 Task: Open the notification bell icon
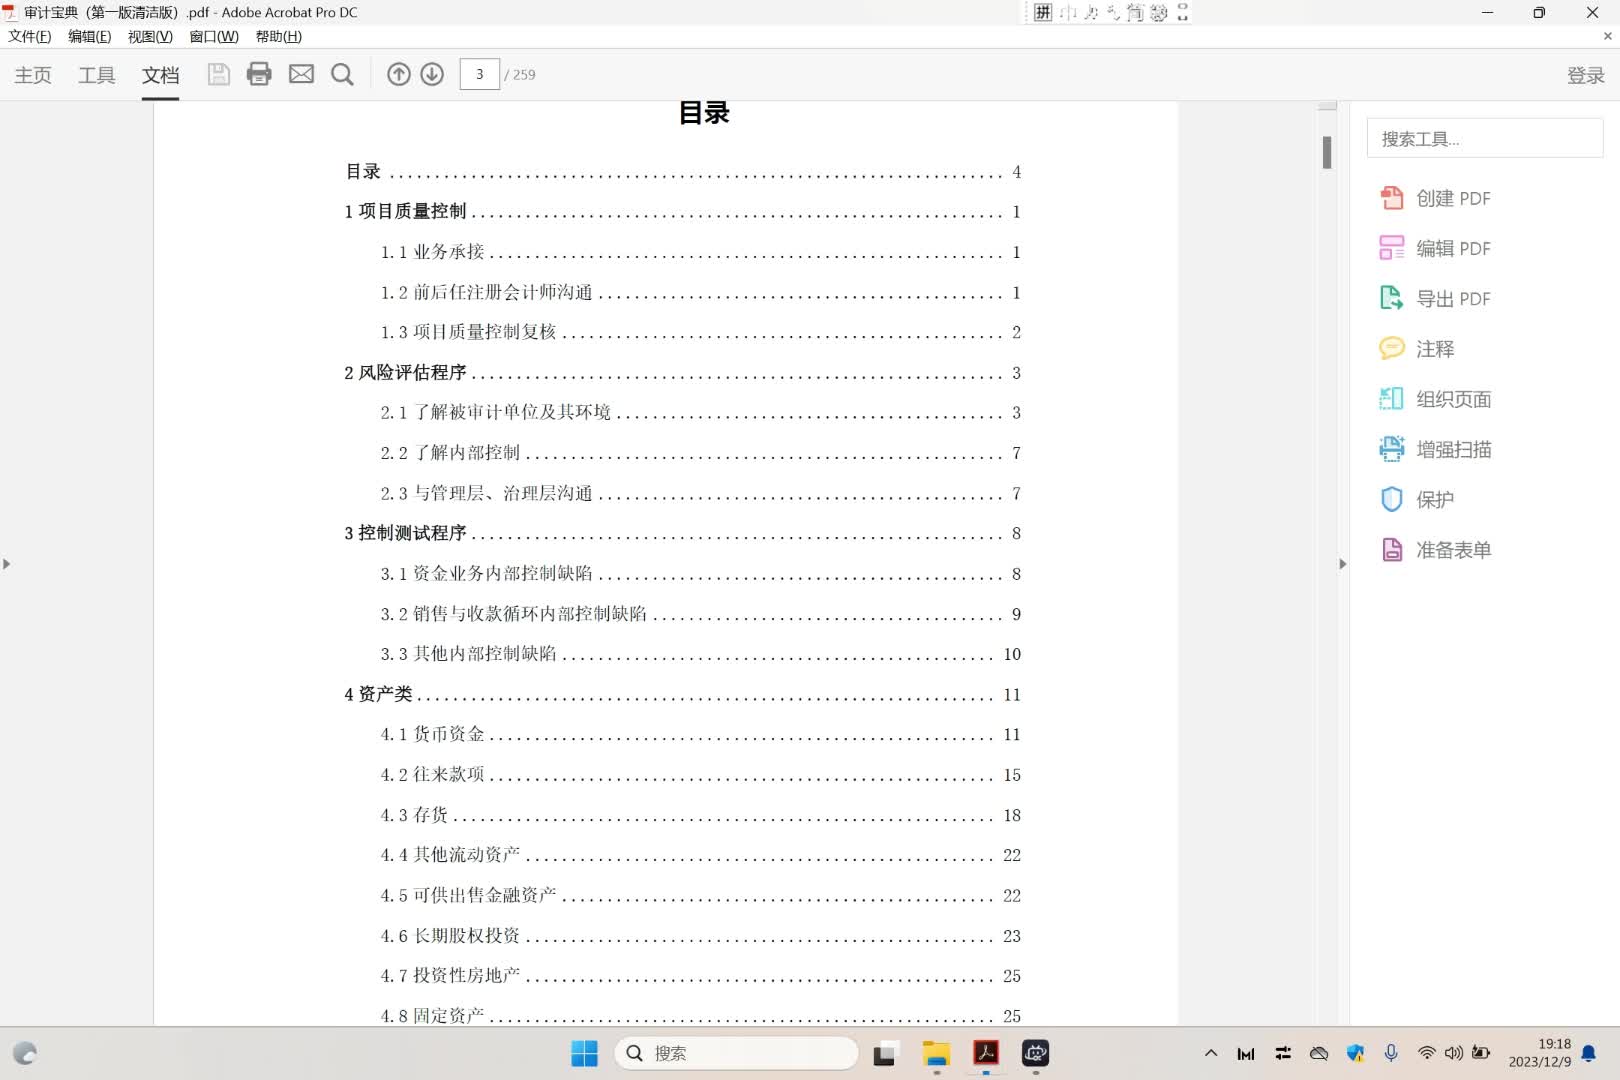[x=1589, y=1053]
